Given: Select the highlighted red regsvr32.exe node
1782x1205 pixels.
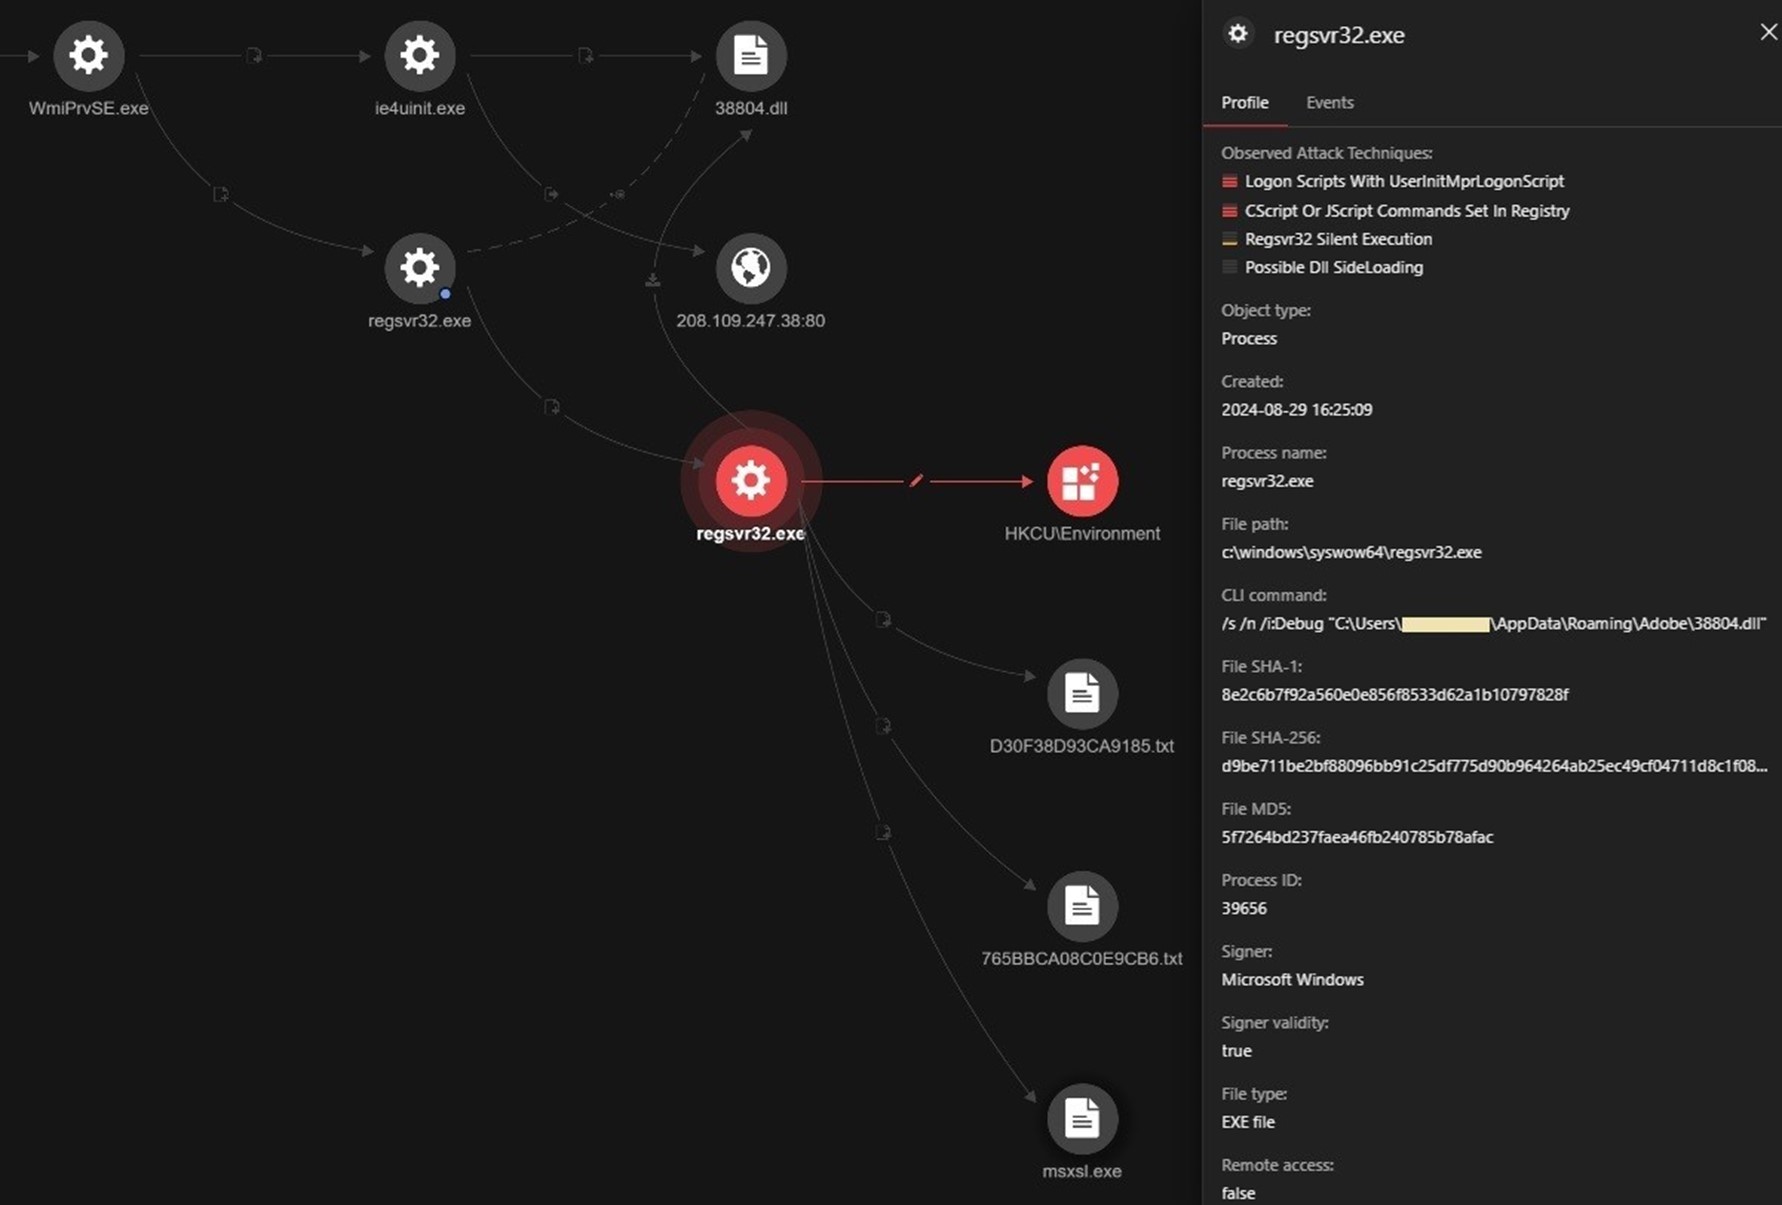Looking at the screenshot, I should point(750,481).
